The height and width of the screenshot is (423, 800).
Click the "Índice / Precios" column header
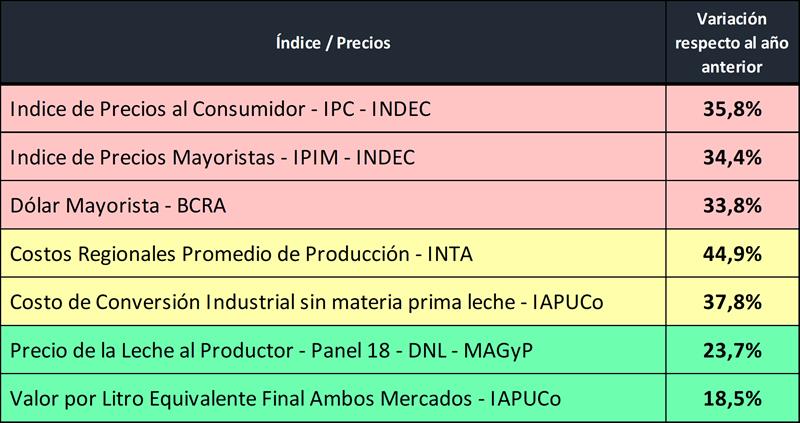[x=334, y=43]
